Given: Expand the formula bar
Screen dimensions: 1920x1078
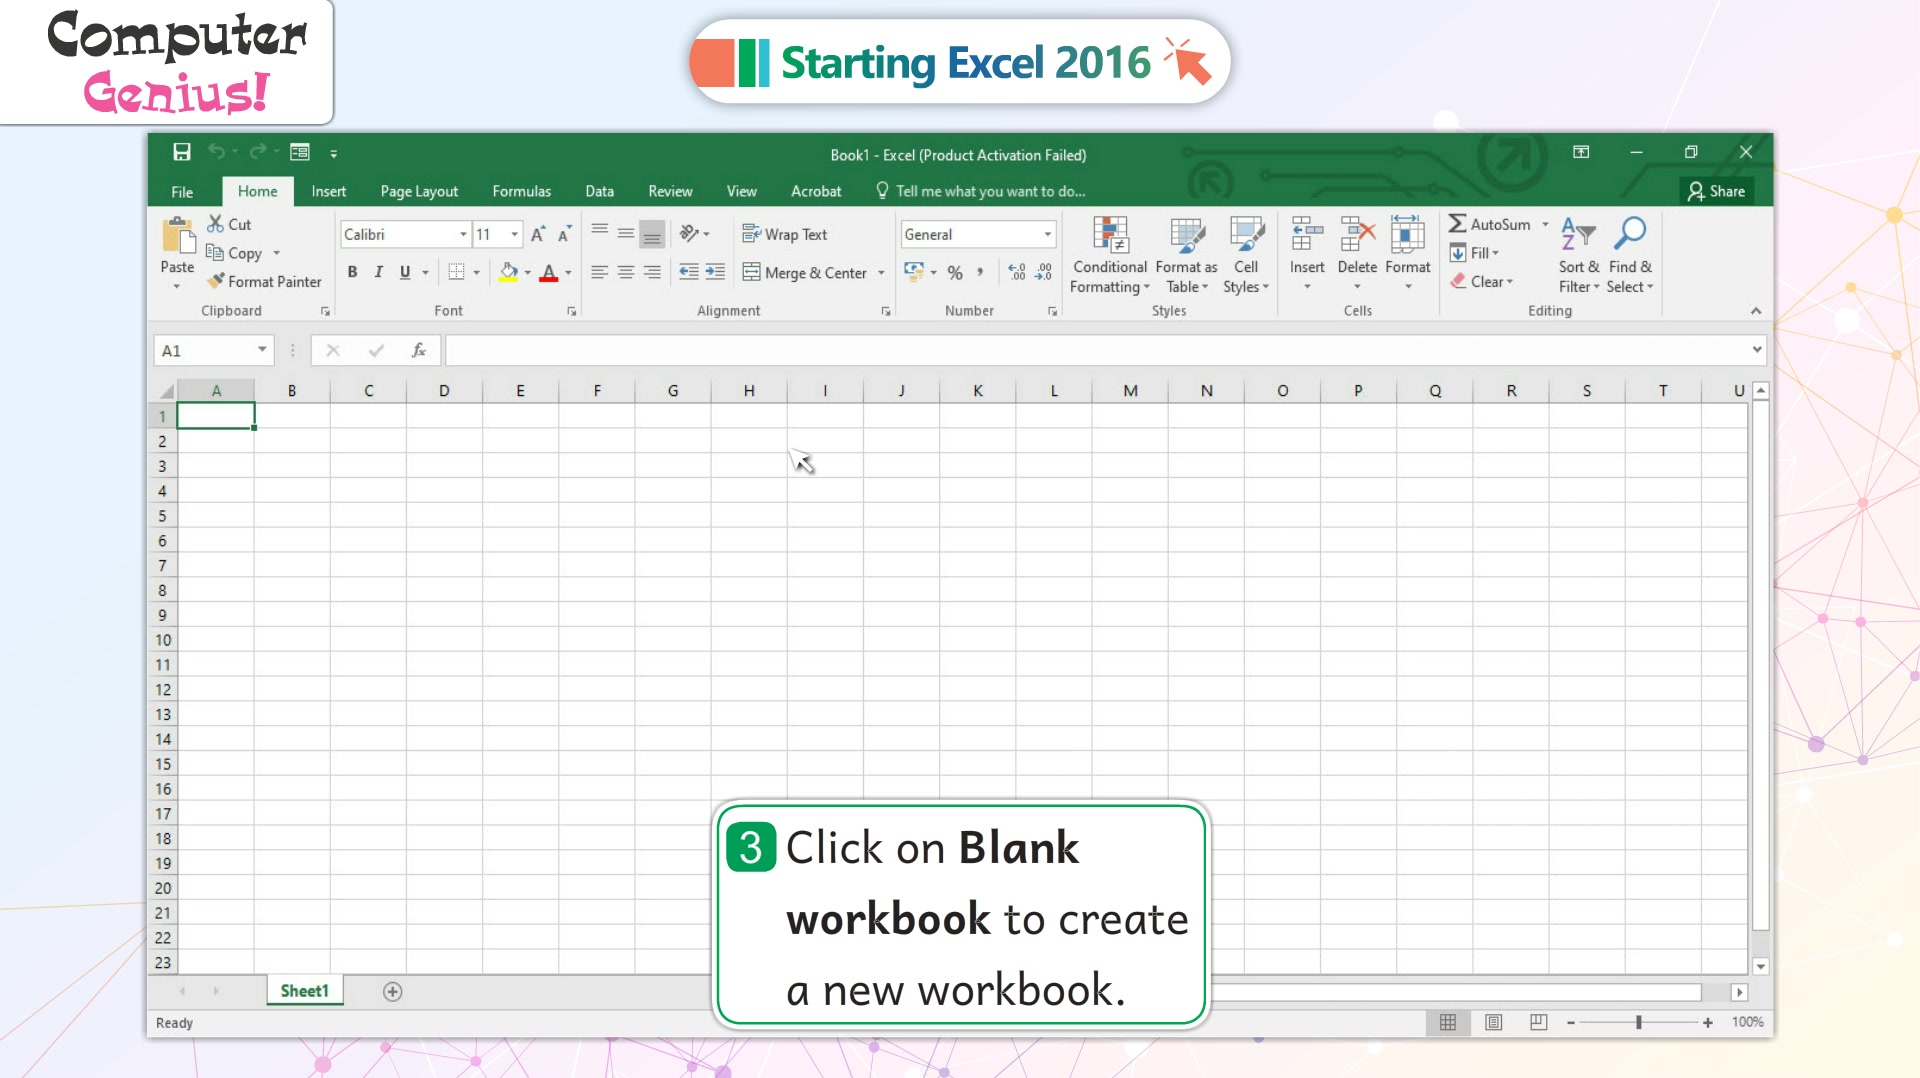Looking at the screenshot, I should click(x=1757, y=350).
